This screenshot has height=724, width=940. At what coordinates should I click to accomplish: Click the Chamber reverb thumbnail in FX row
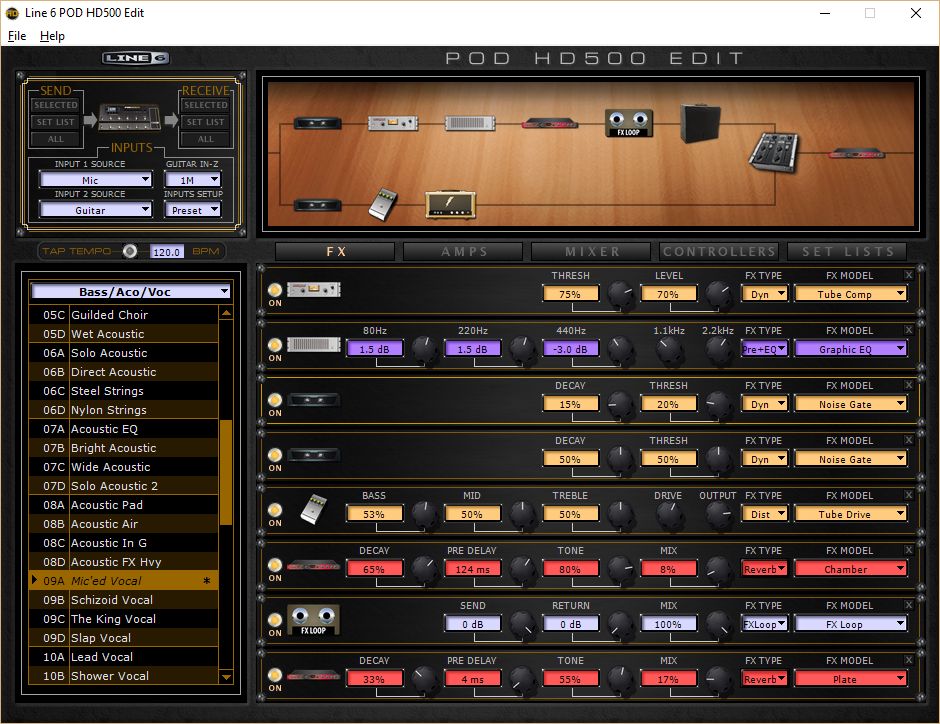[x=314, y=565]
